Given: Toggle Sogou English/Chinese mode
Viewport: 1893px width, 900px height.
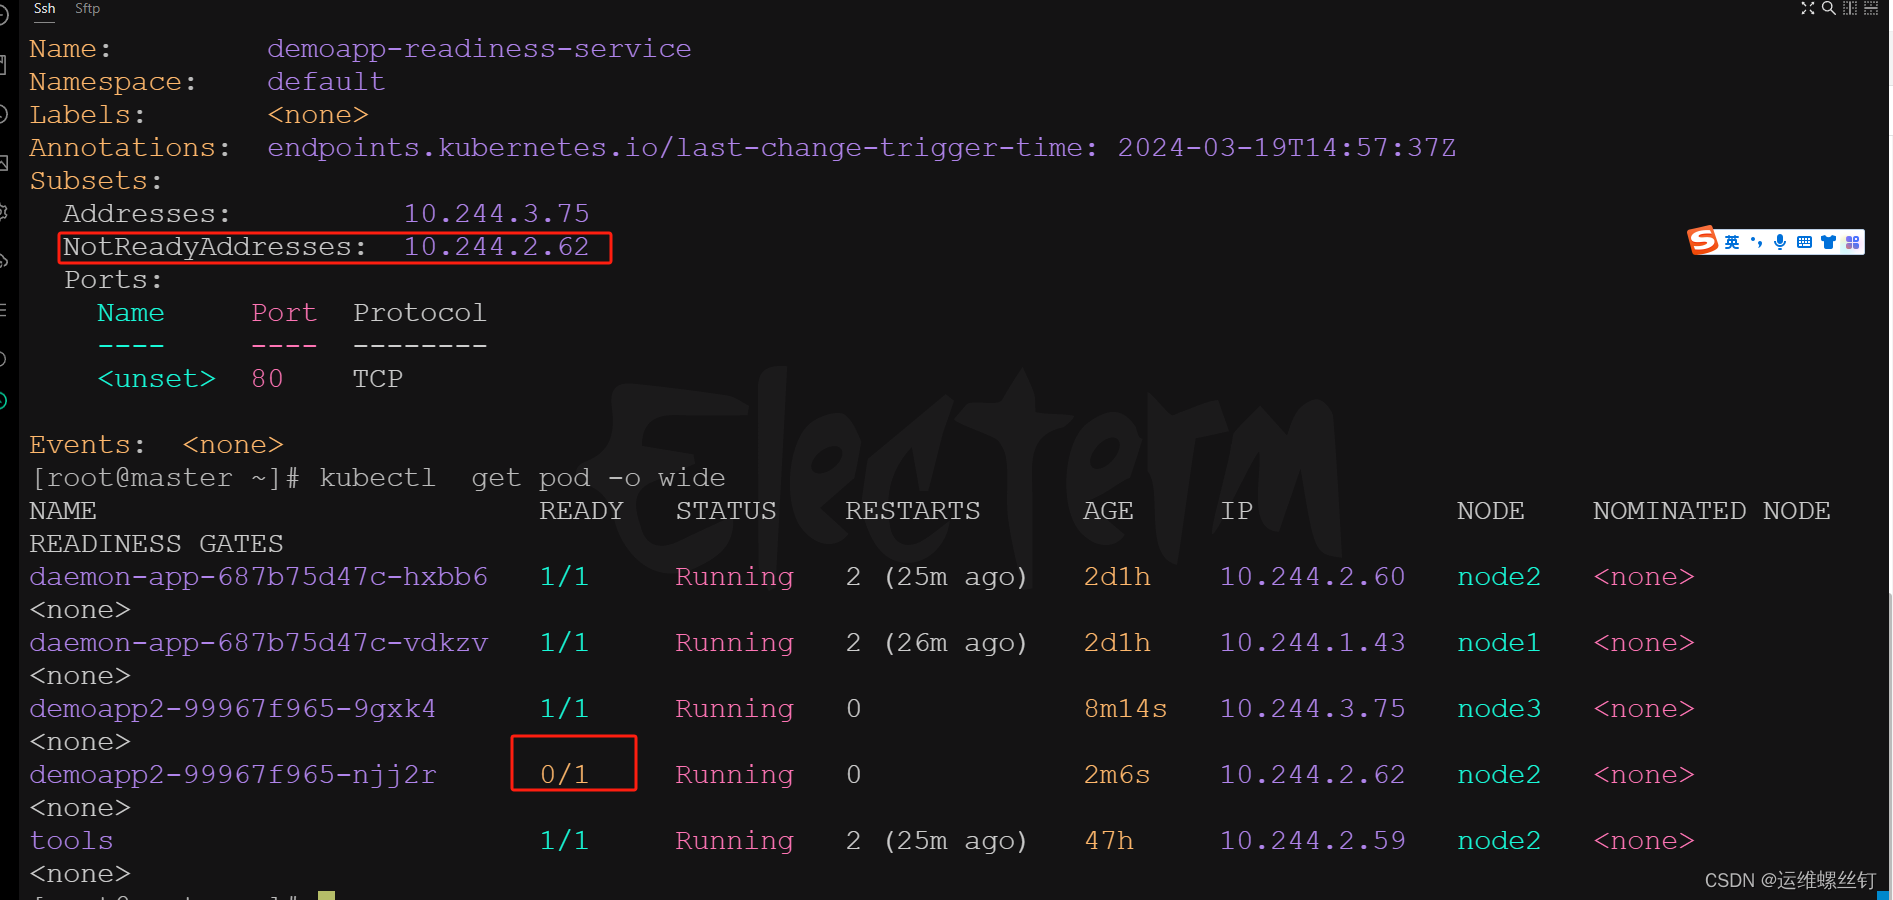Looking at the screenshot, I should [1732, 242].
